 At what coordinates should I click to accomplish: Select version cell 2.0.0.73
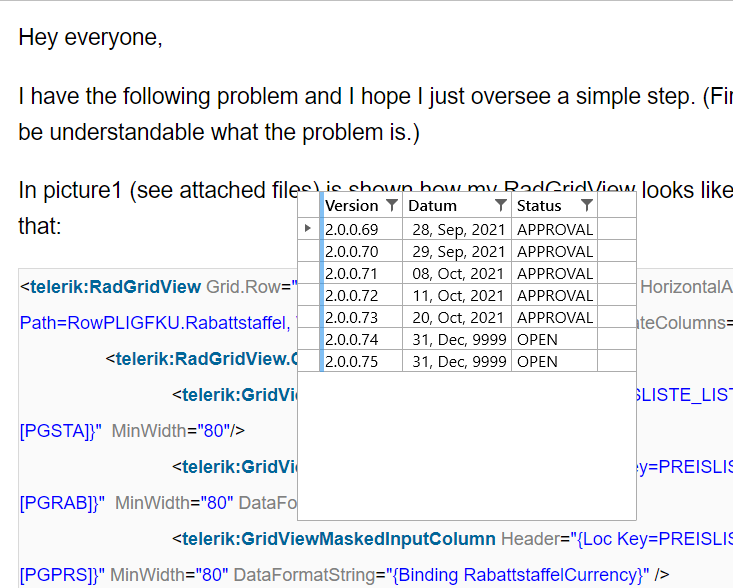[352, 317]
